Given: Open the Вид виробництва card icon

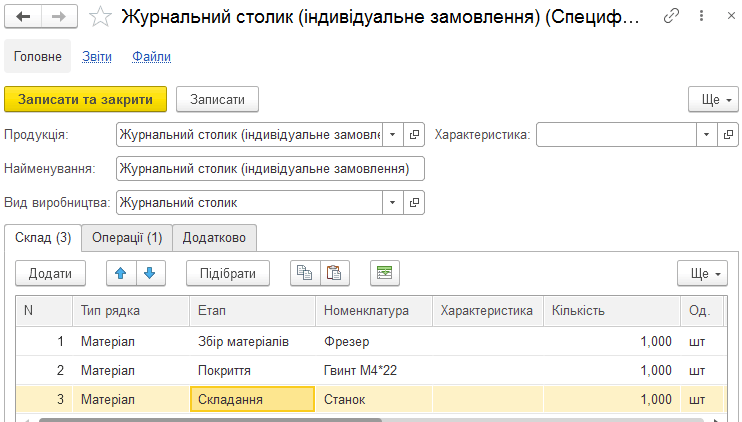Looking at the screenshot, I should click(x=414, y=202).
